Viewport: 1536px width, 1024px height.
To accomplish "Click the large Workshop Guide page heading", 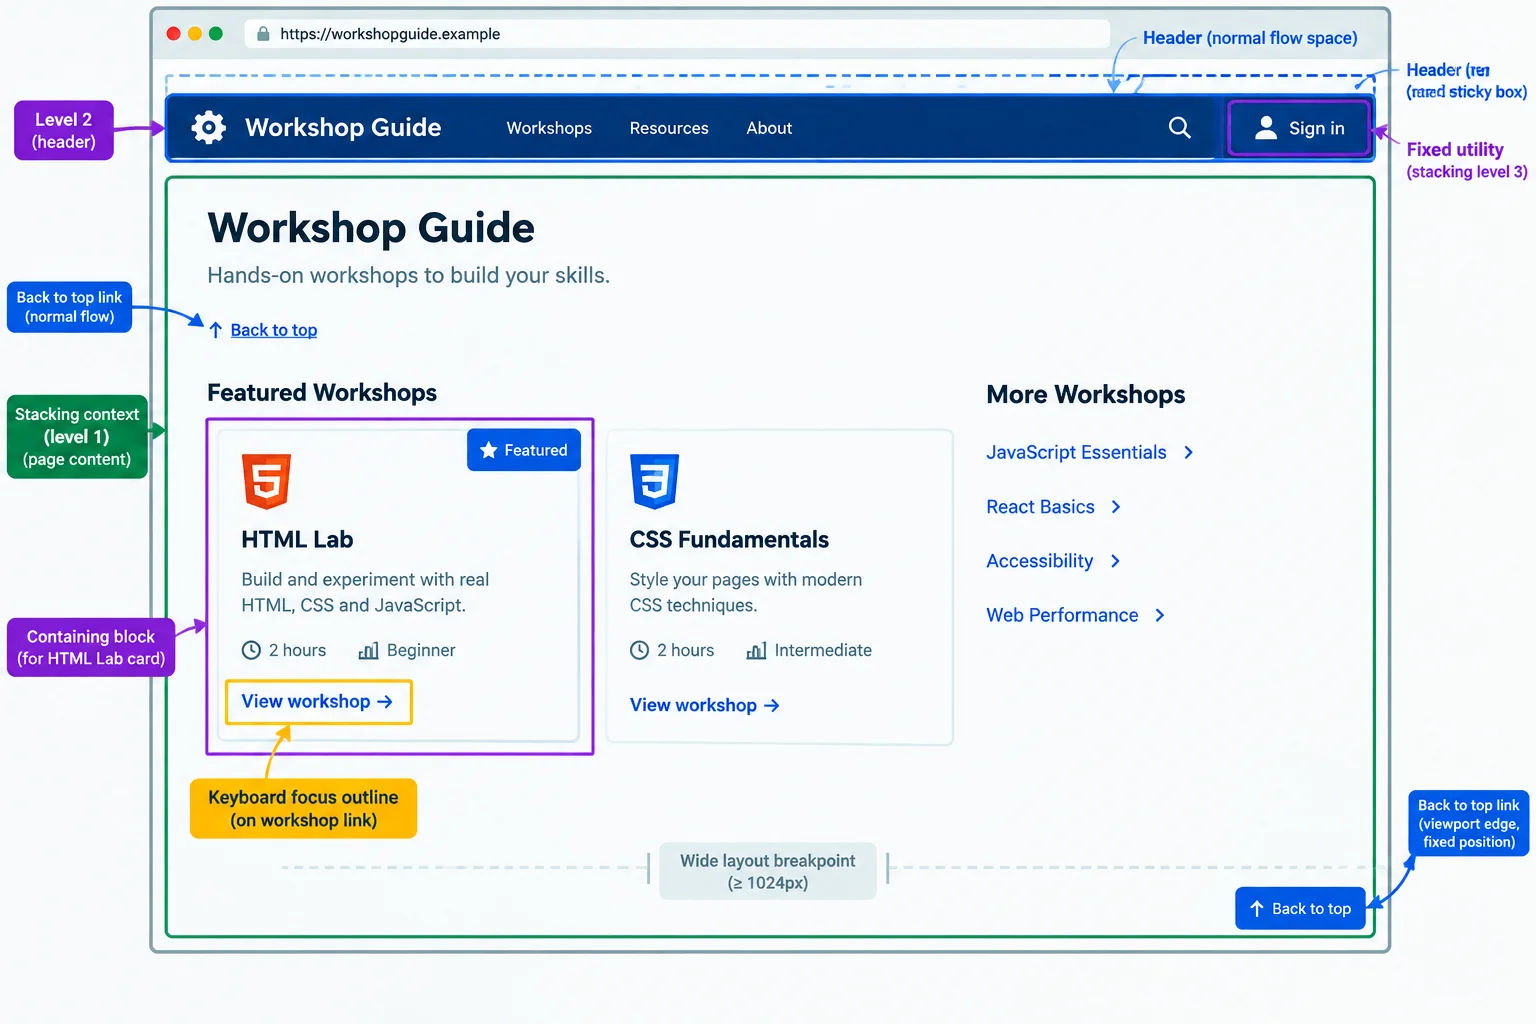I will (x=371, y=228).
